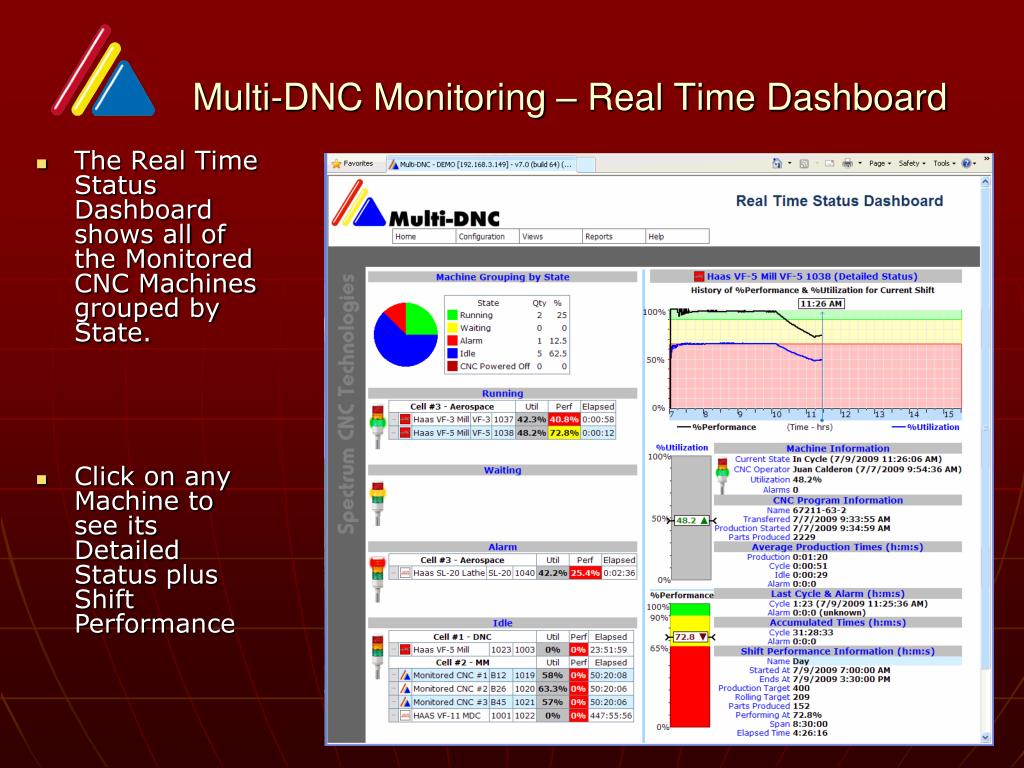
Task: Click the 72.8 marker on %Performance gauge
Action: tap(690, 637)
